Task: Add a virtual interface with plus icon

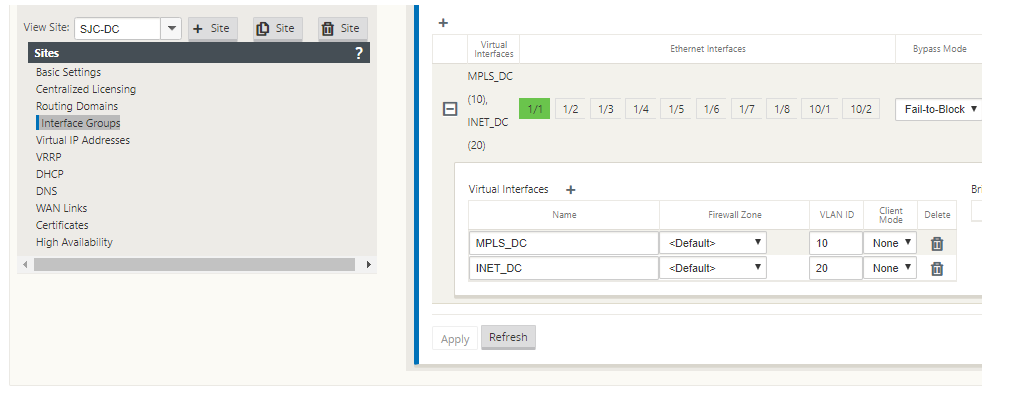Action: pos(570,189)
